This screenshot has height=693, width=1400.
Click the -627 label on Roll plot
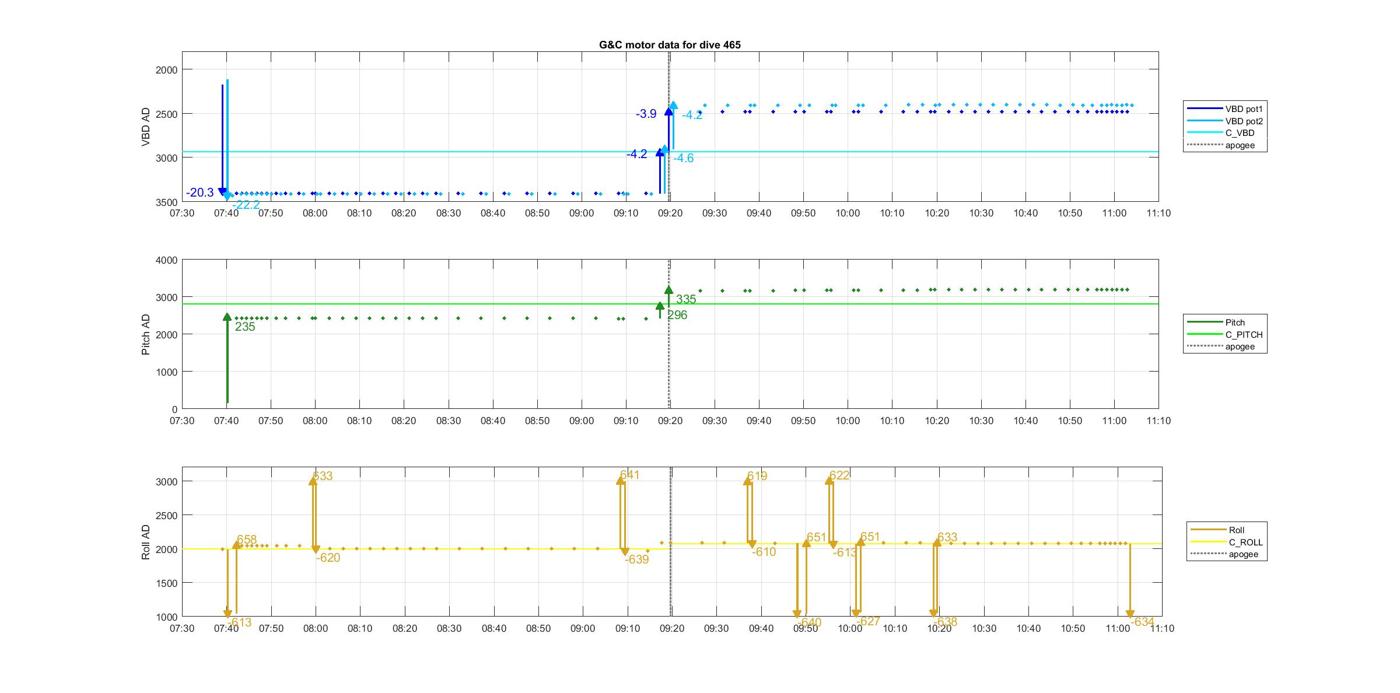coord(868,621)
